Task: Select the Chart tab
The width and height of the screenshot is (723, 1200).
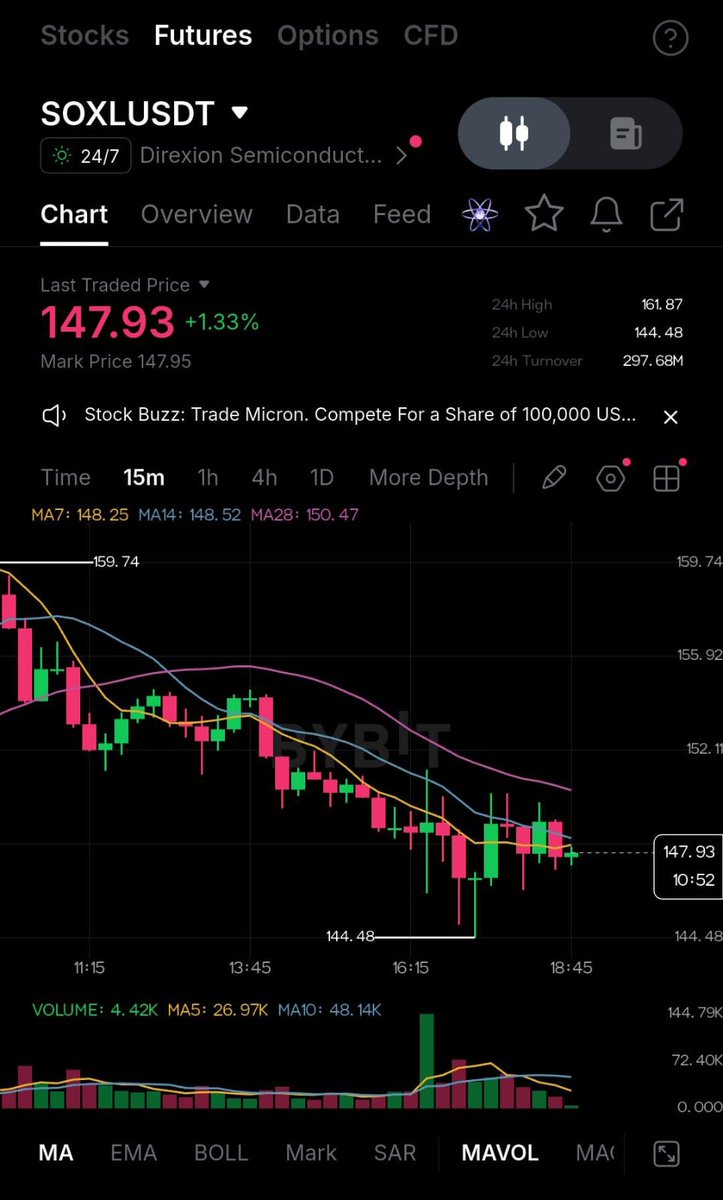Action: (x=74, y=214)
